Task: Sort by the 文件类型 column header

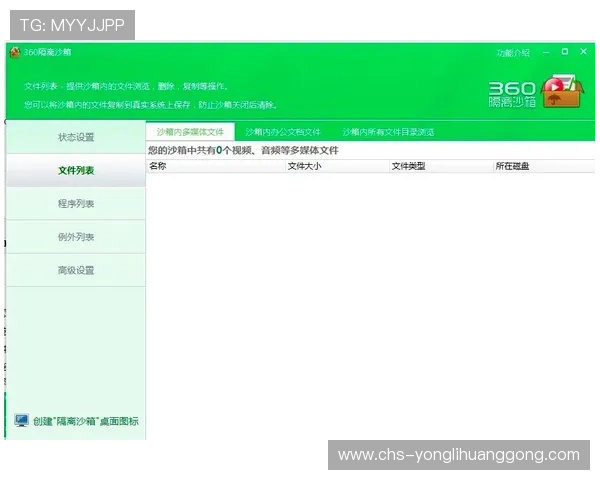Action: click(x=441, y=166)
